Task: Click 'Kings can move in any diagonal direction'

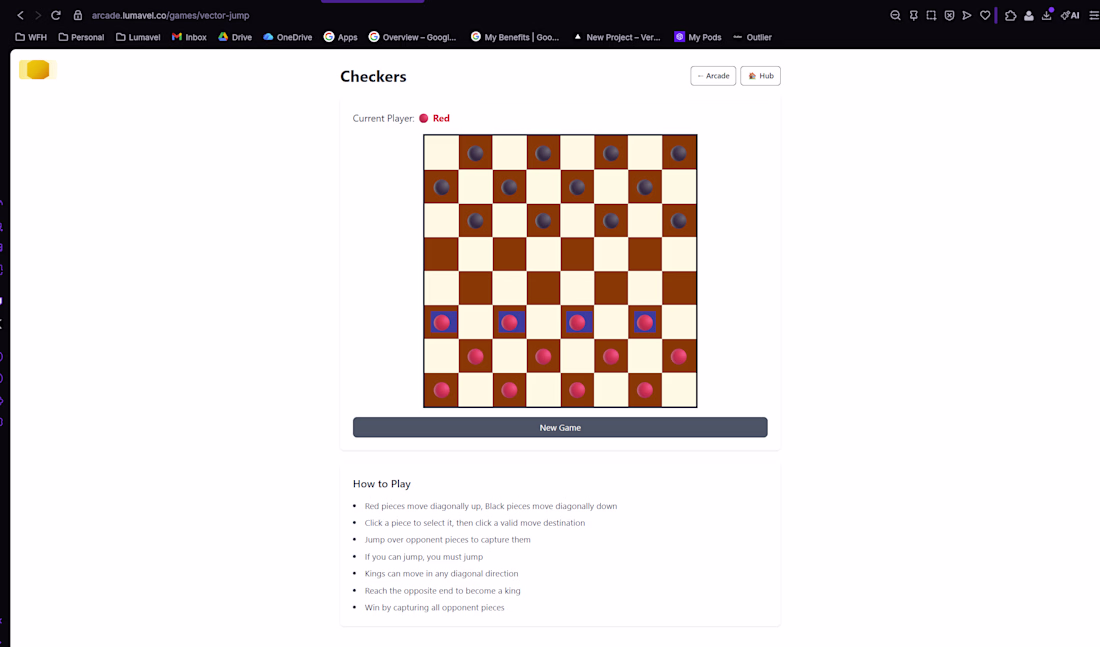Action: point(441,573)
